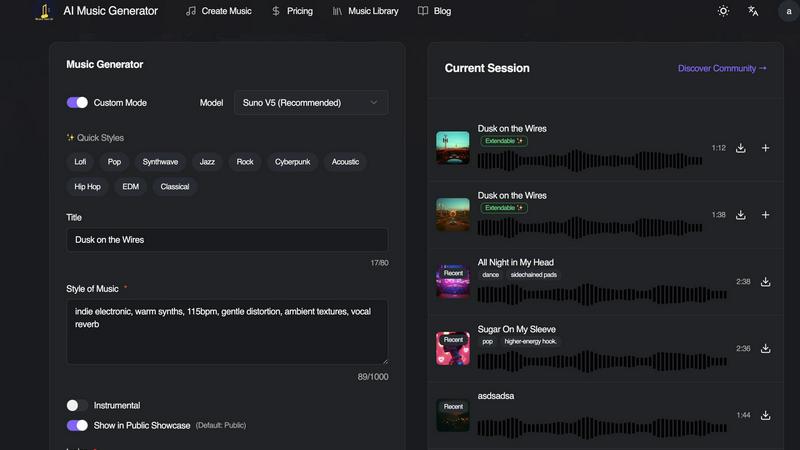Seek in the Dusk on the Wires 1:38 waveform

(x=590, y=228)
